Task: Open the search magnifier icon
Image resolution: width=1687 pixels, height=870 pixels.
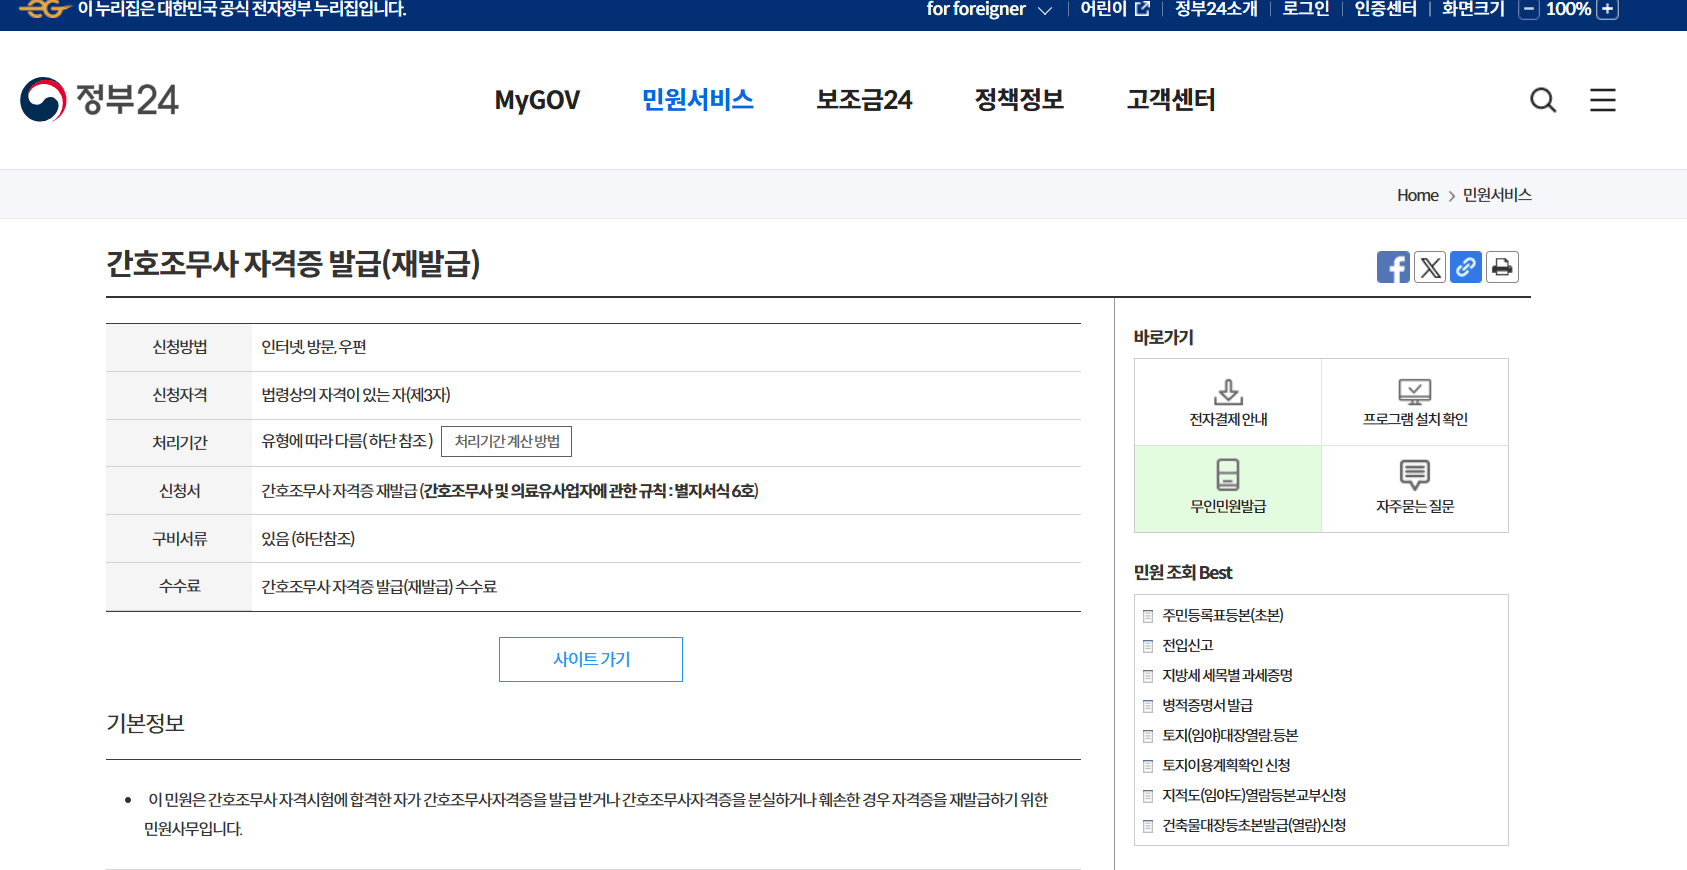Action: click(1543, 100)
